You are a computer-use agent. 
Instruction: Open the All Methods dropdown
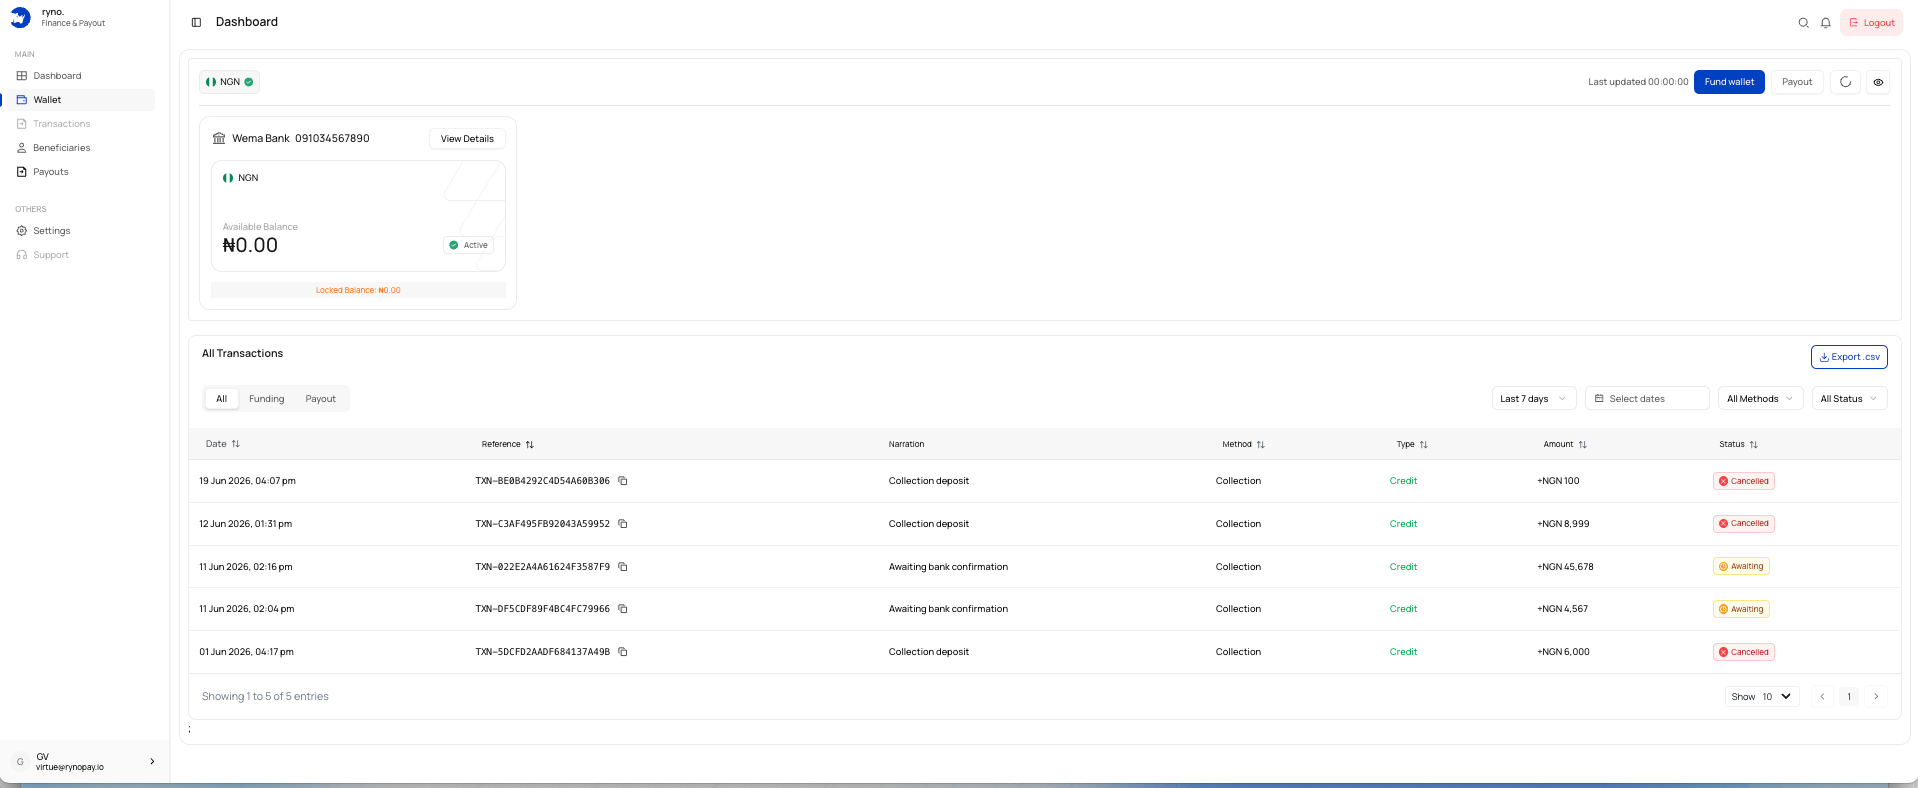tap(1761, 398)
